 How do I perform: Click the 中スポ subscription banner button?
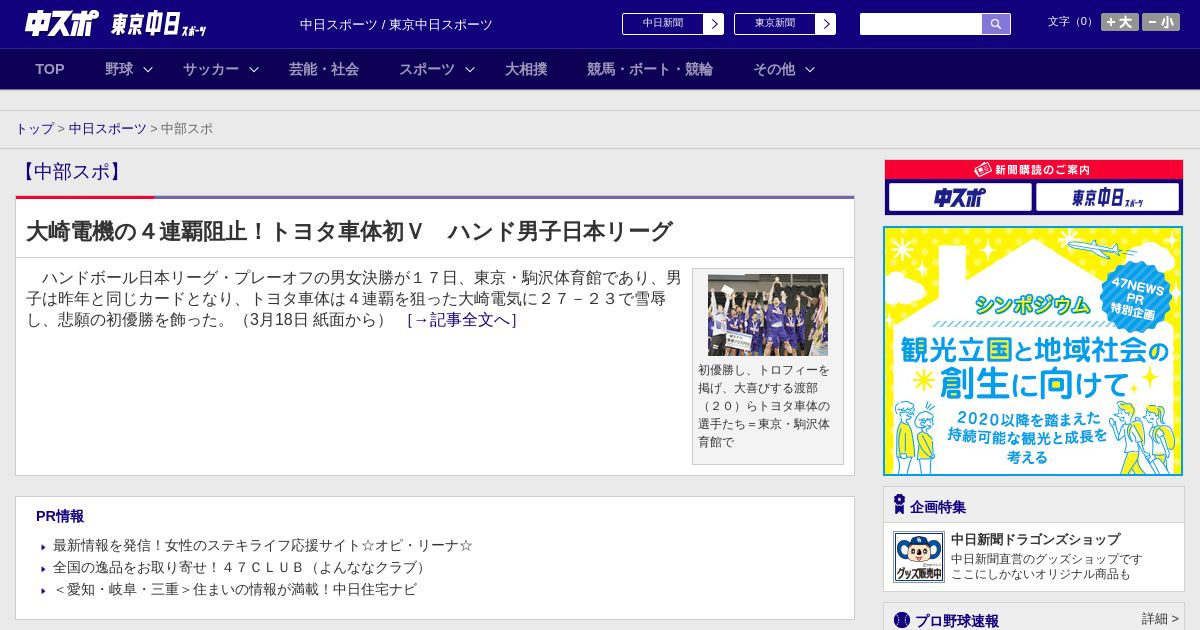960,197
